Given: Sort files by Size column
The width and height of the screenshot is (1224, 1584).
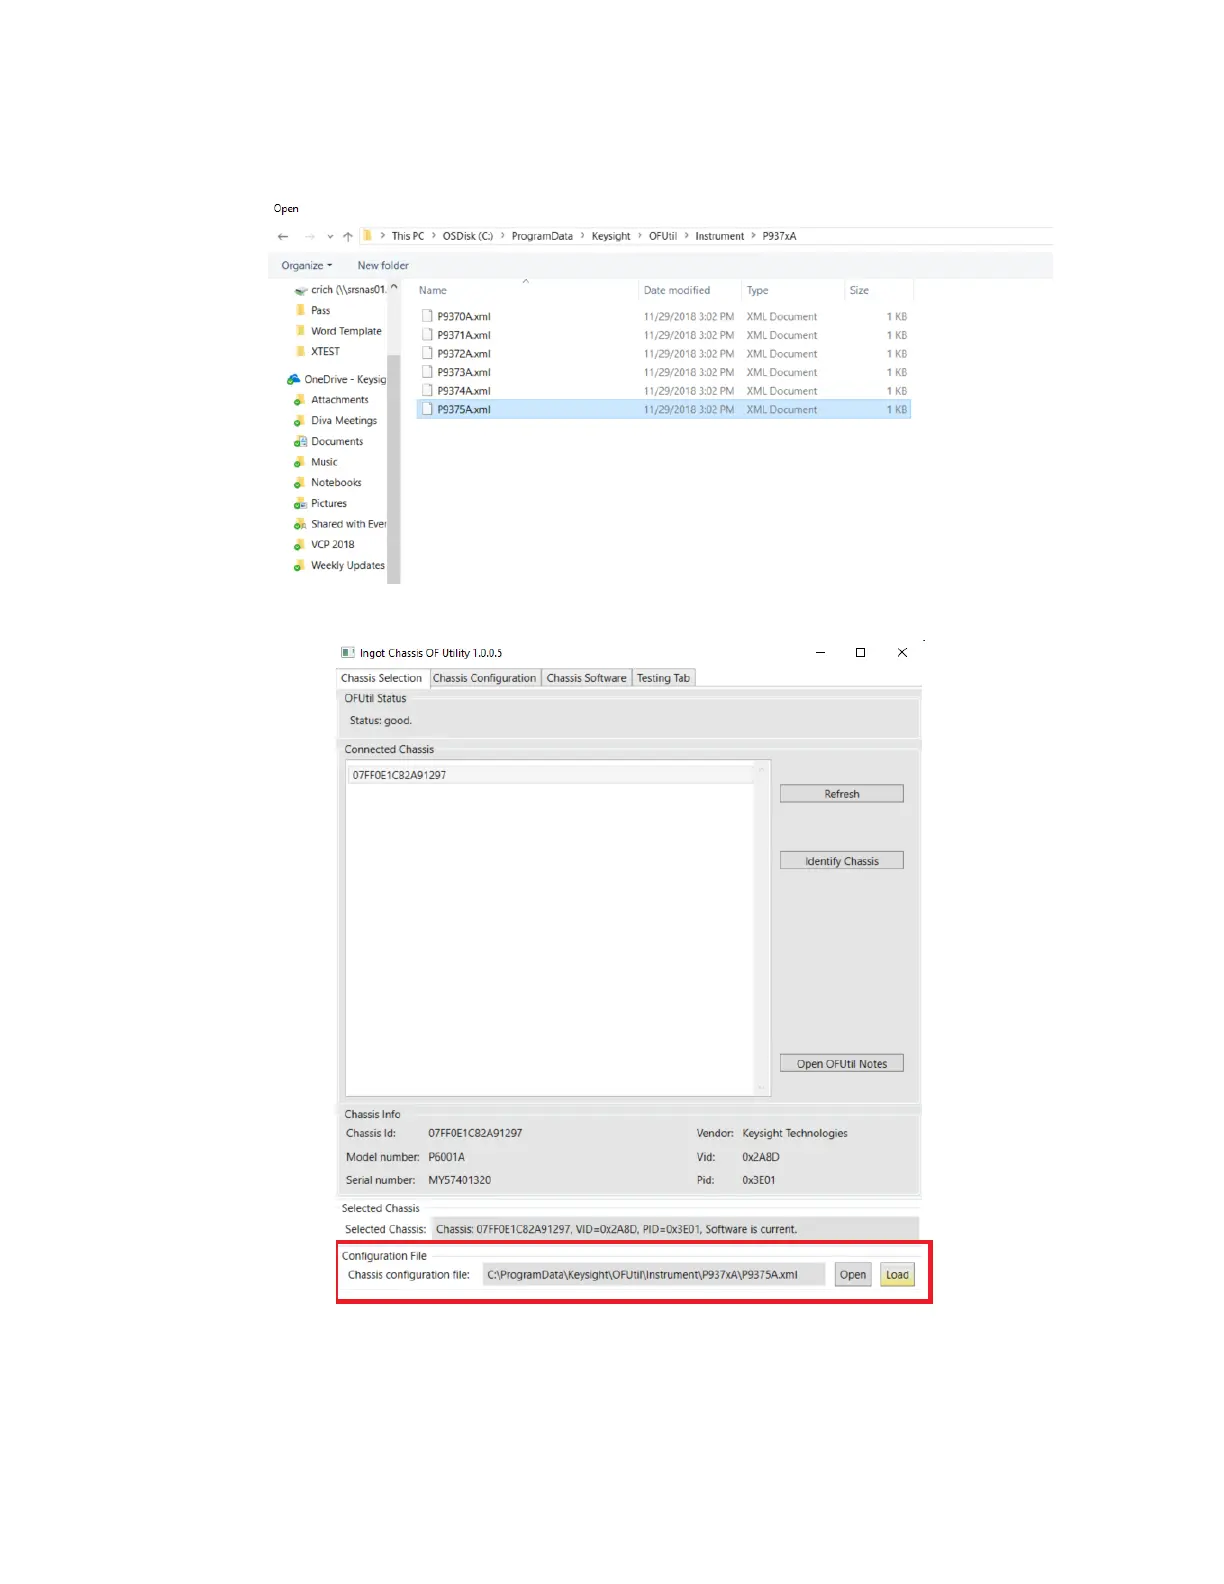Looking at the screenshot, I should (859, 291).
